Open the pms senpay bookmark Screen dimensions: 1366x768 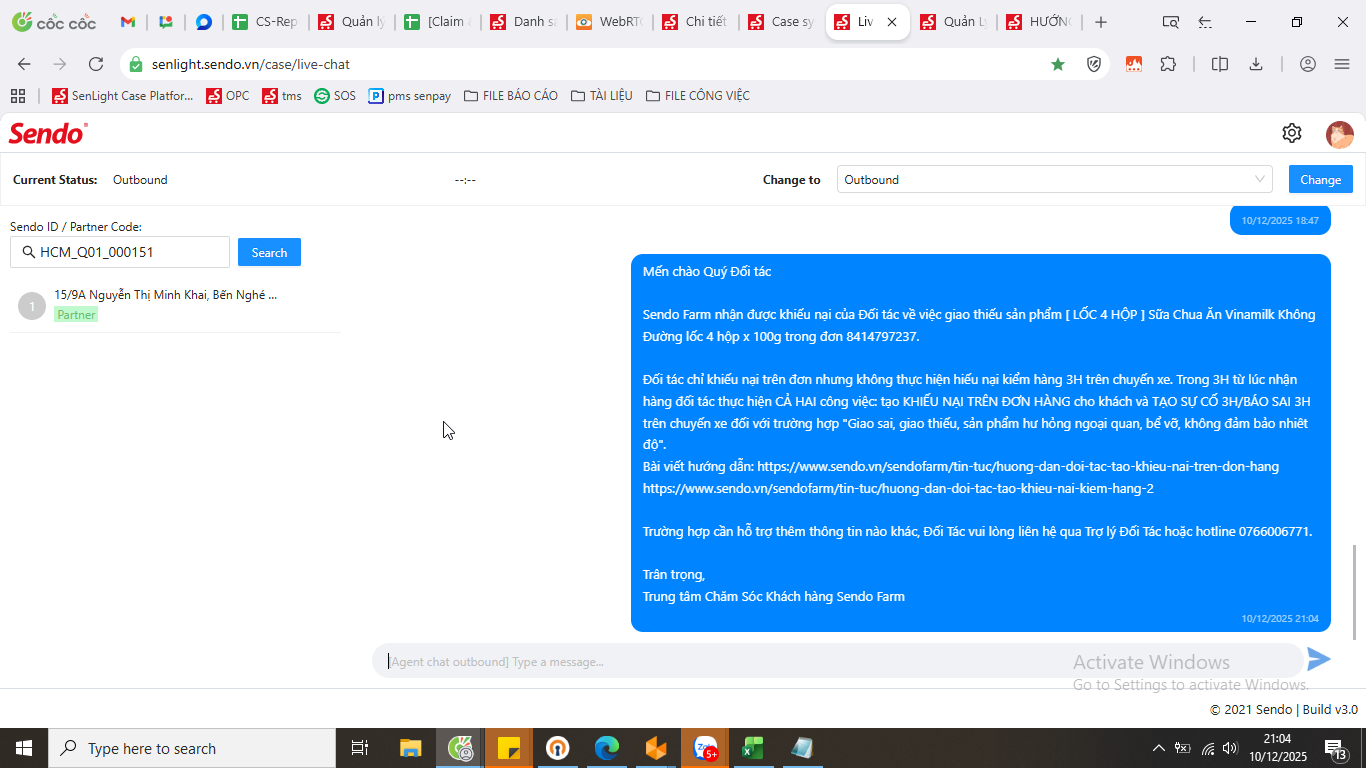(410, 96)
